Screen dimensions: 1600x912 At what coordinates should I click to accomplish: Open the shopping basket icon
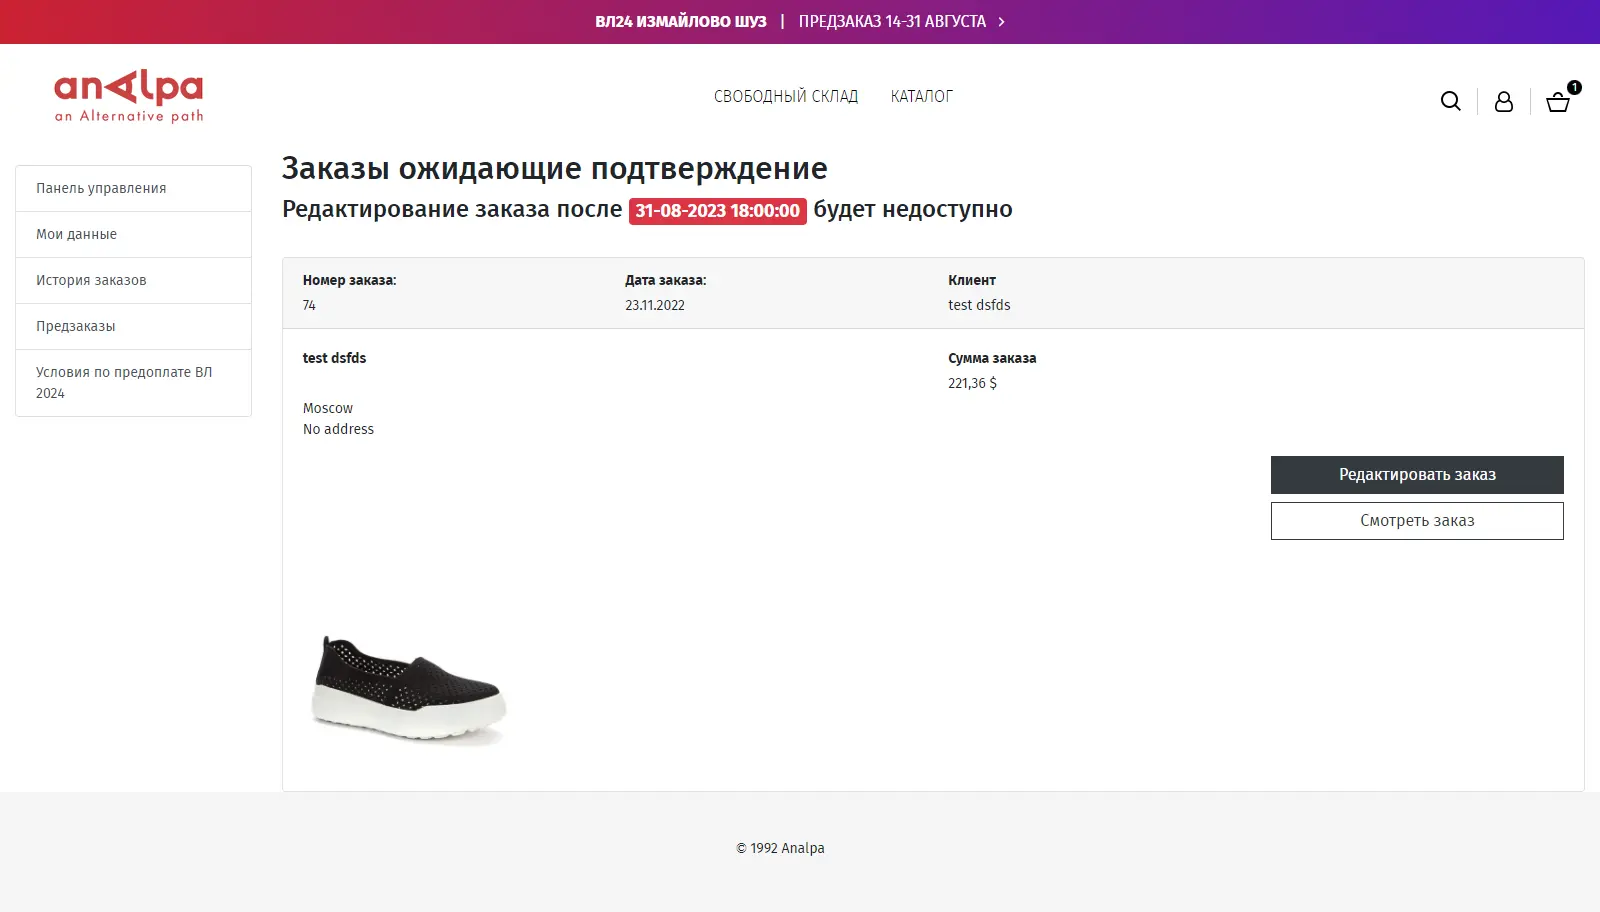pyautogui.click(x=1557, y=102)
